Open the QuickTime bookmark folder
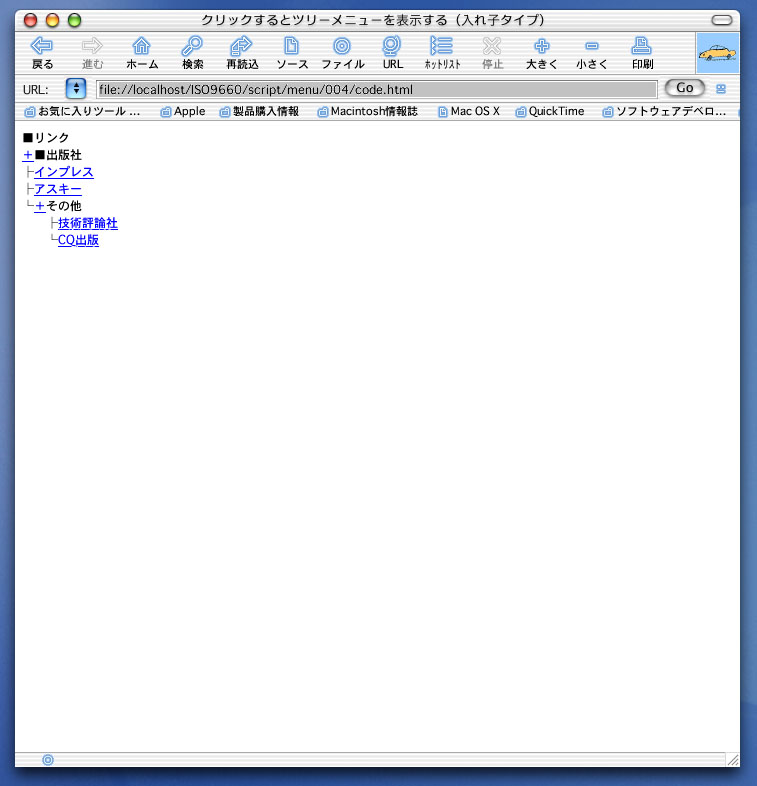This screenshot has height=786, width=757. coord(550,111)
